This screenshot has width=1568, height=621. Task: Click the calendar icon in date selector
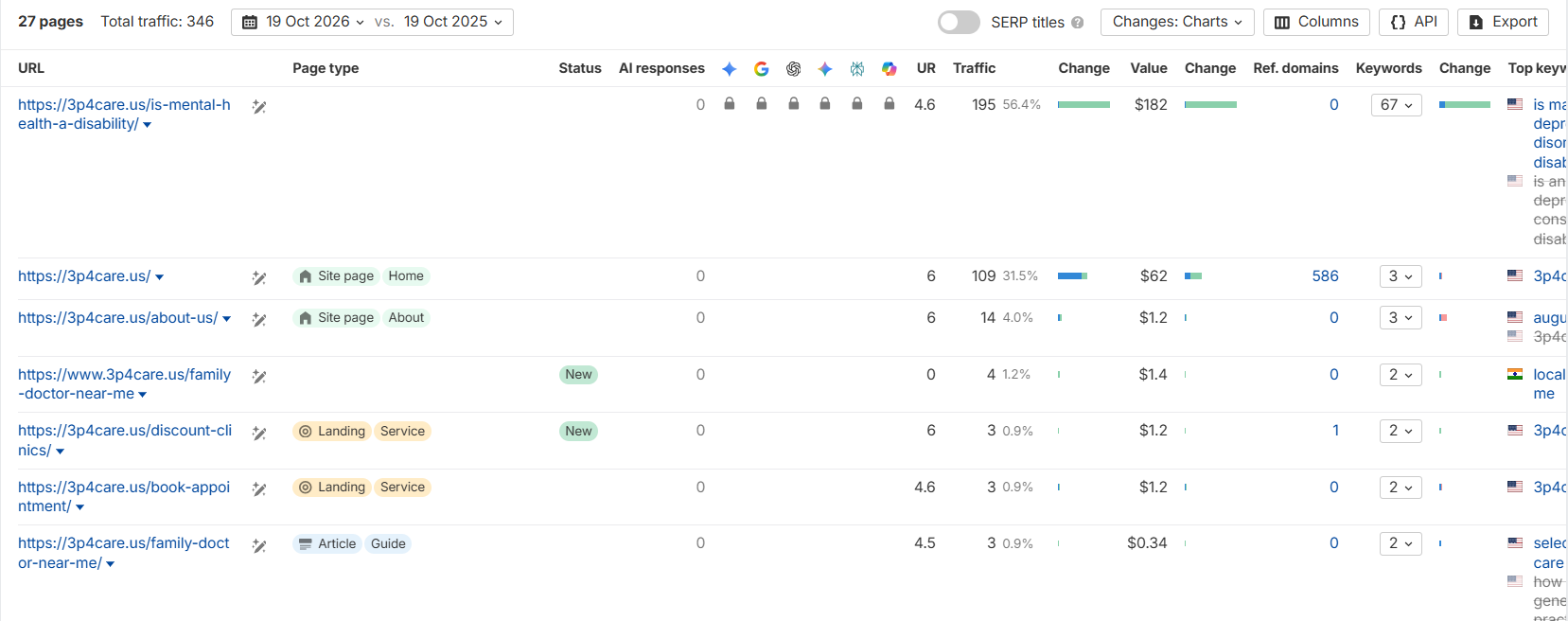(x=250, y=22)
